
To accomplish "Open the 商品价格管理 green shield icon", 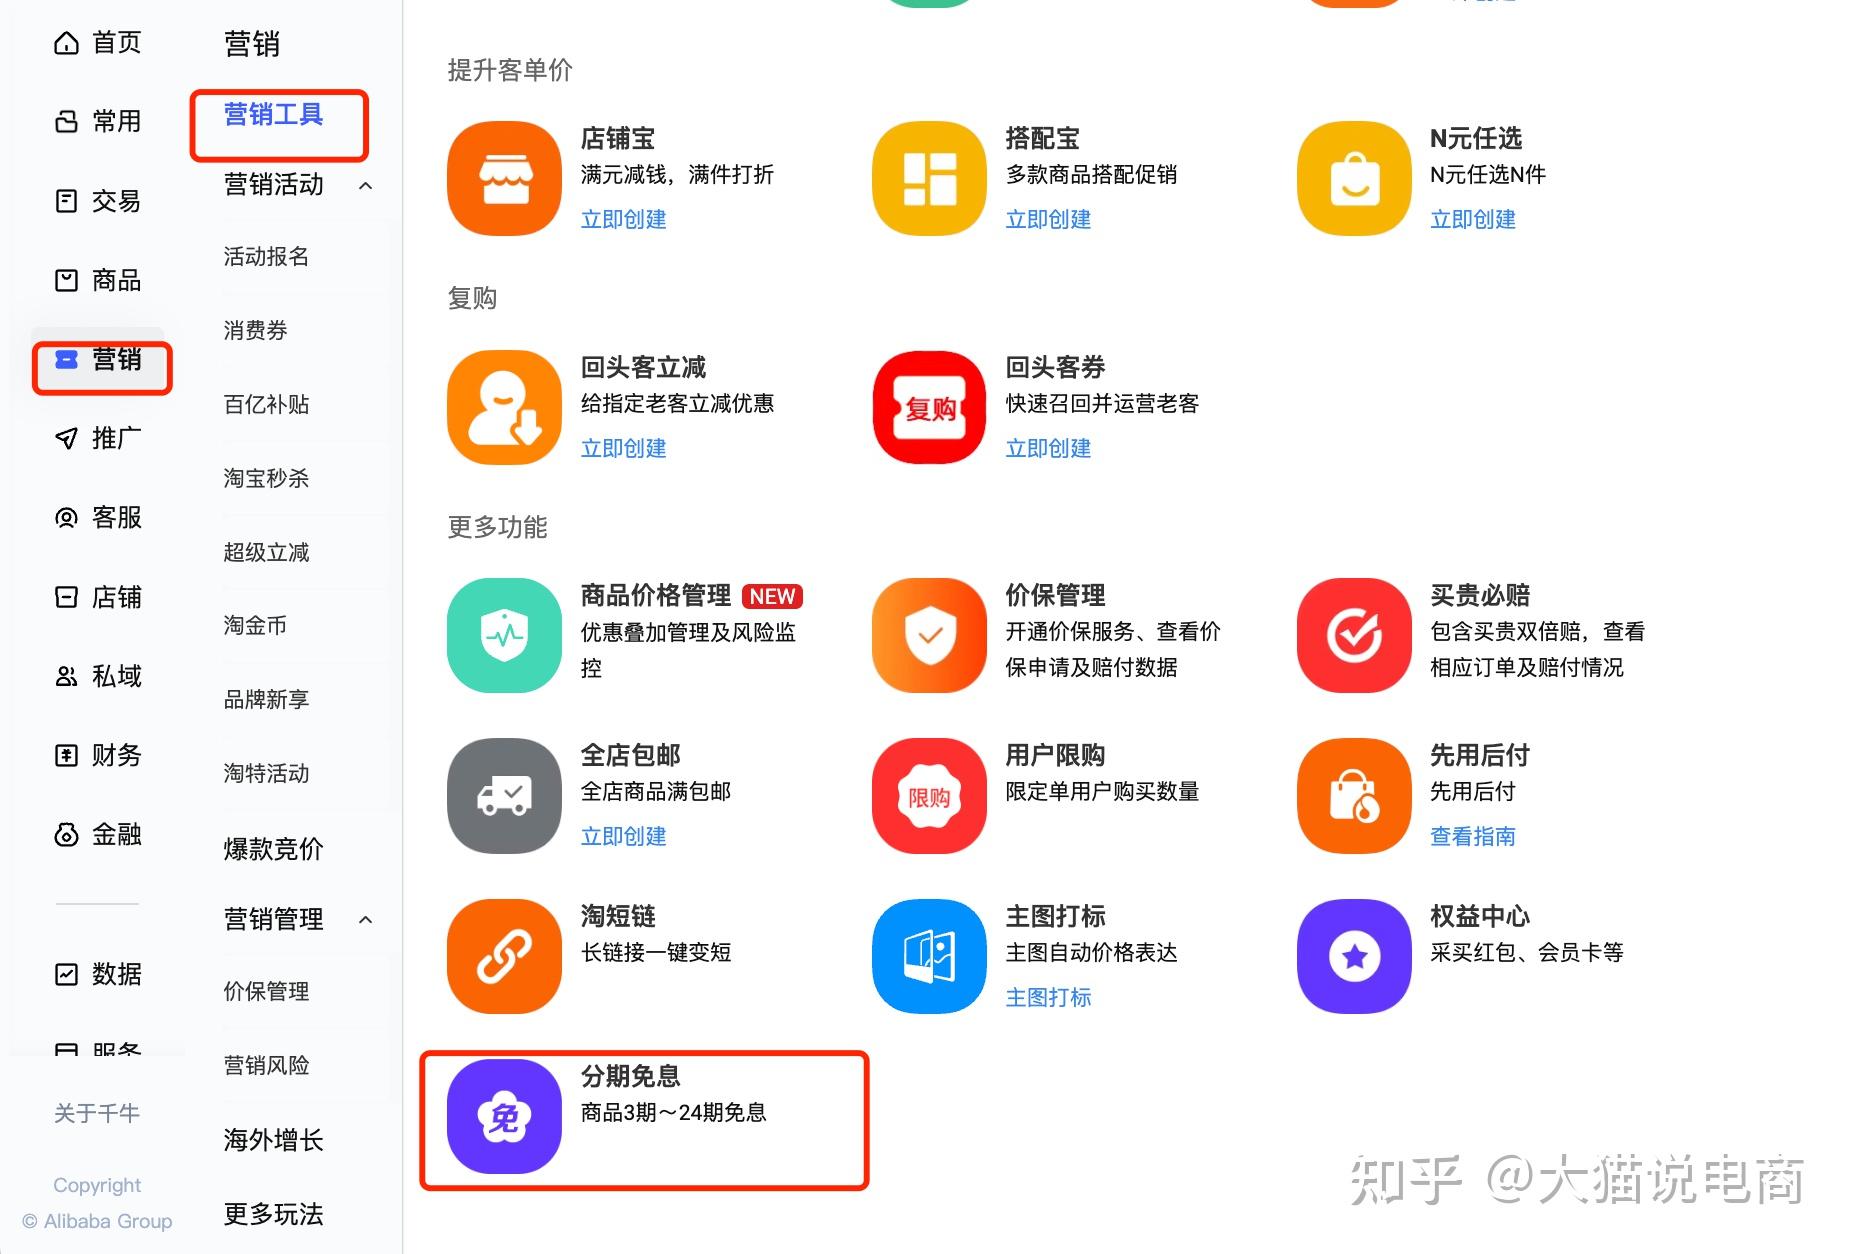I will coord(504,635).
